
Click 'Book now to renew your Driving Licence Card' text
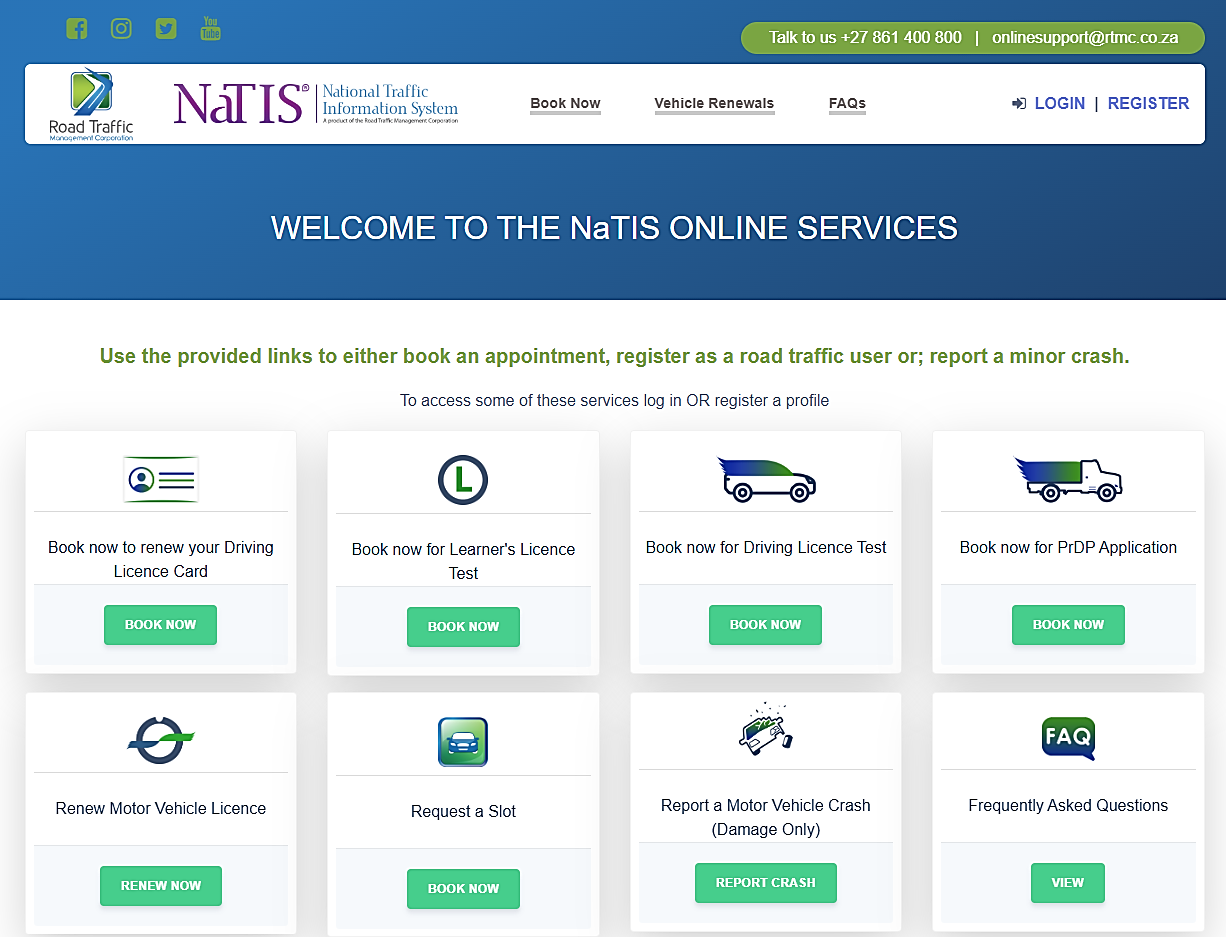(161, 560)
